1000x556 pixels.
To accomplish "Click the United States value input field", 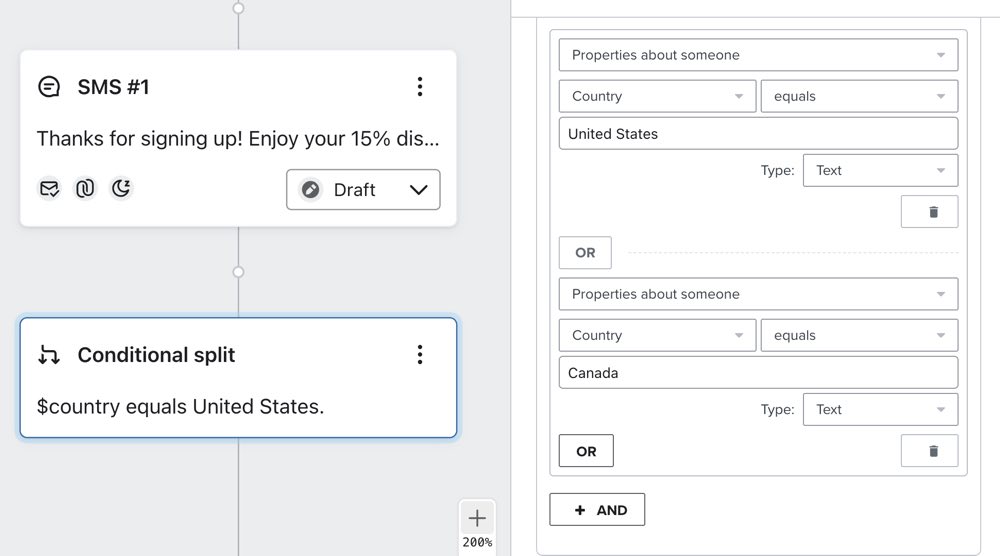I will click(758, 134).
